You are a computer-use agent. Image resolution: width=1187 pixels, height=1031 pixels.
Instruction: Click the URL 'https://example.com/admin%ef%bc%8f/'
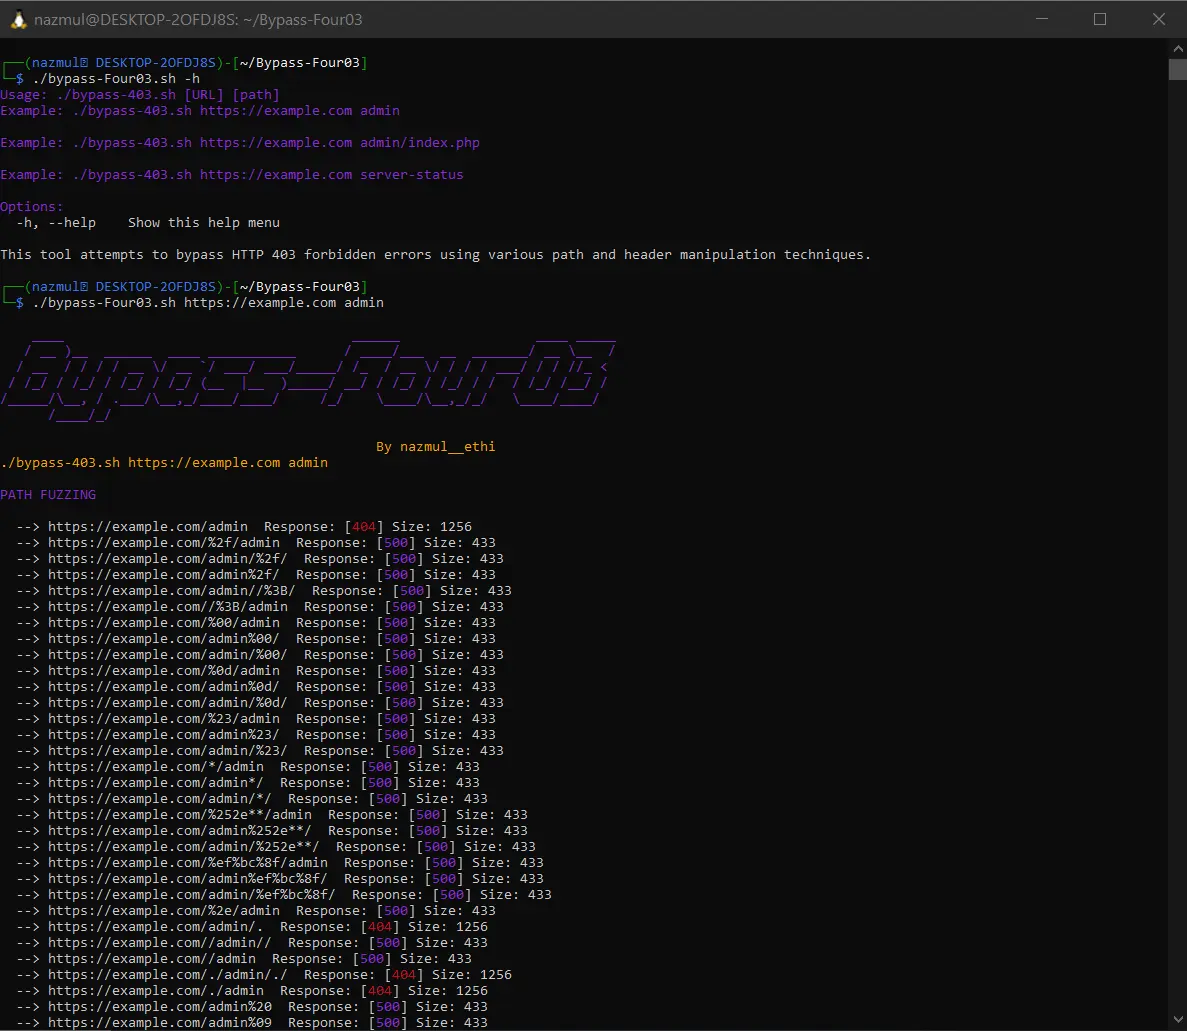pyautogui.click(x=188, y=879)
